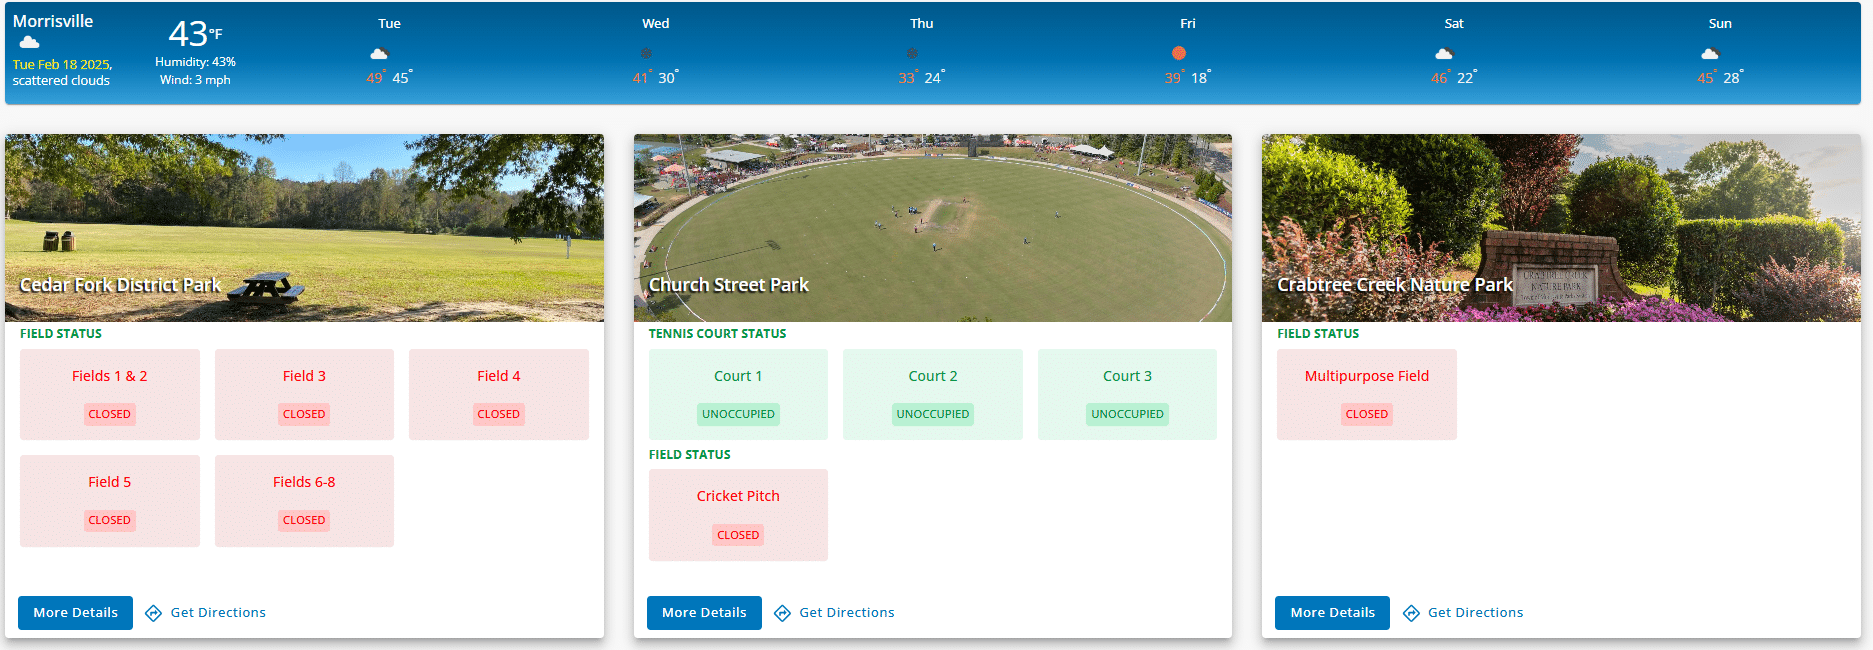
Task: Select the Crabtree Creek Nature Park photo
Action: tap(1560, 228)
